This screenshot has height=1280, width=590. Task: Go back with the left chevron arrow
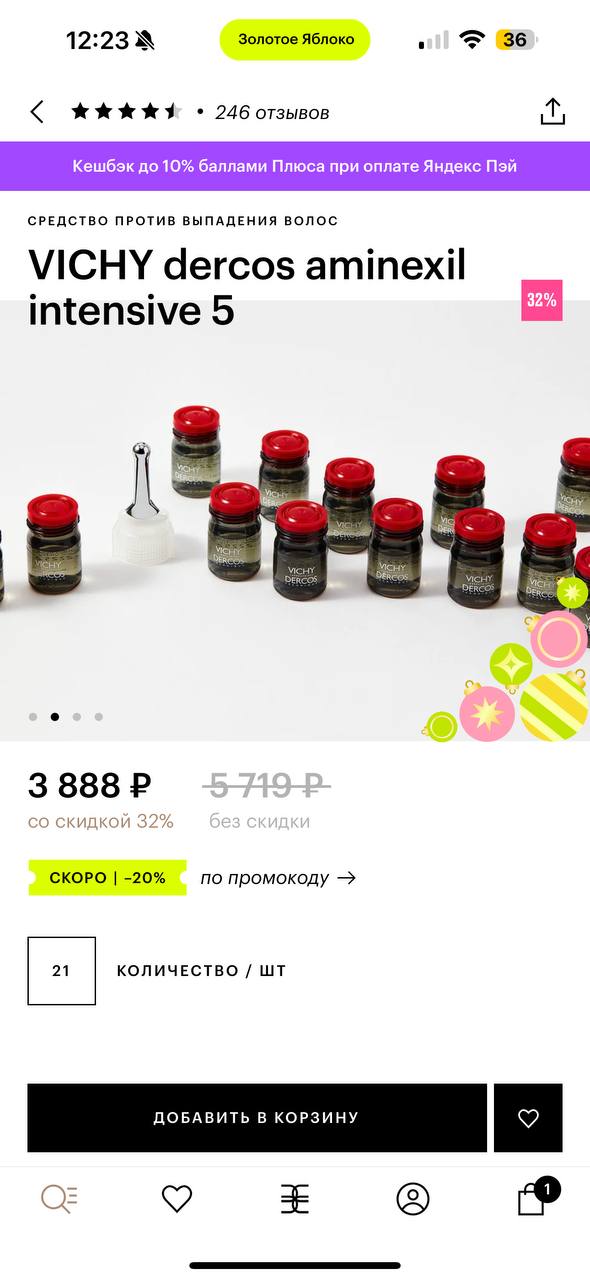(37, 112)
